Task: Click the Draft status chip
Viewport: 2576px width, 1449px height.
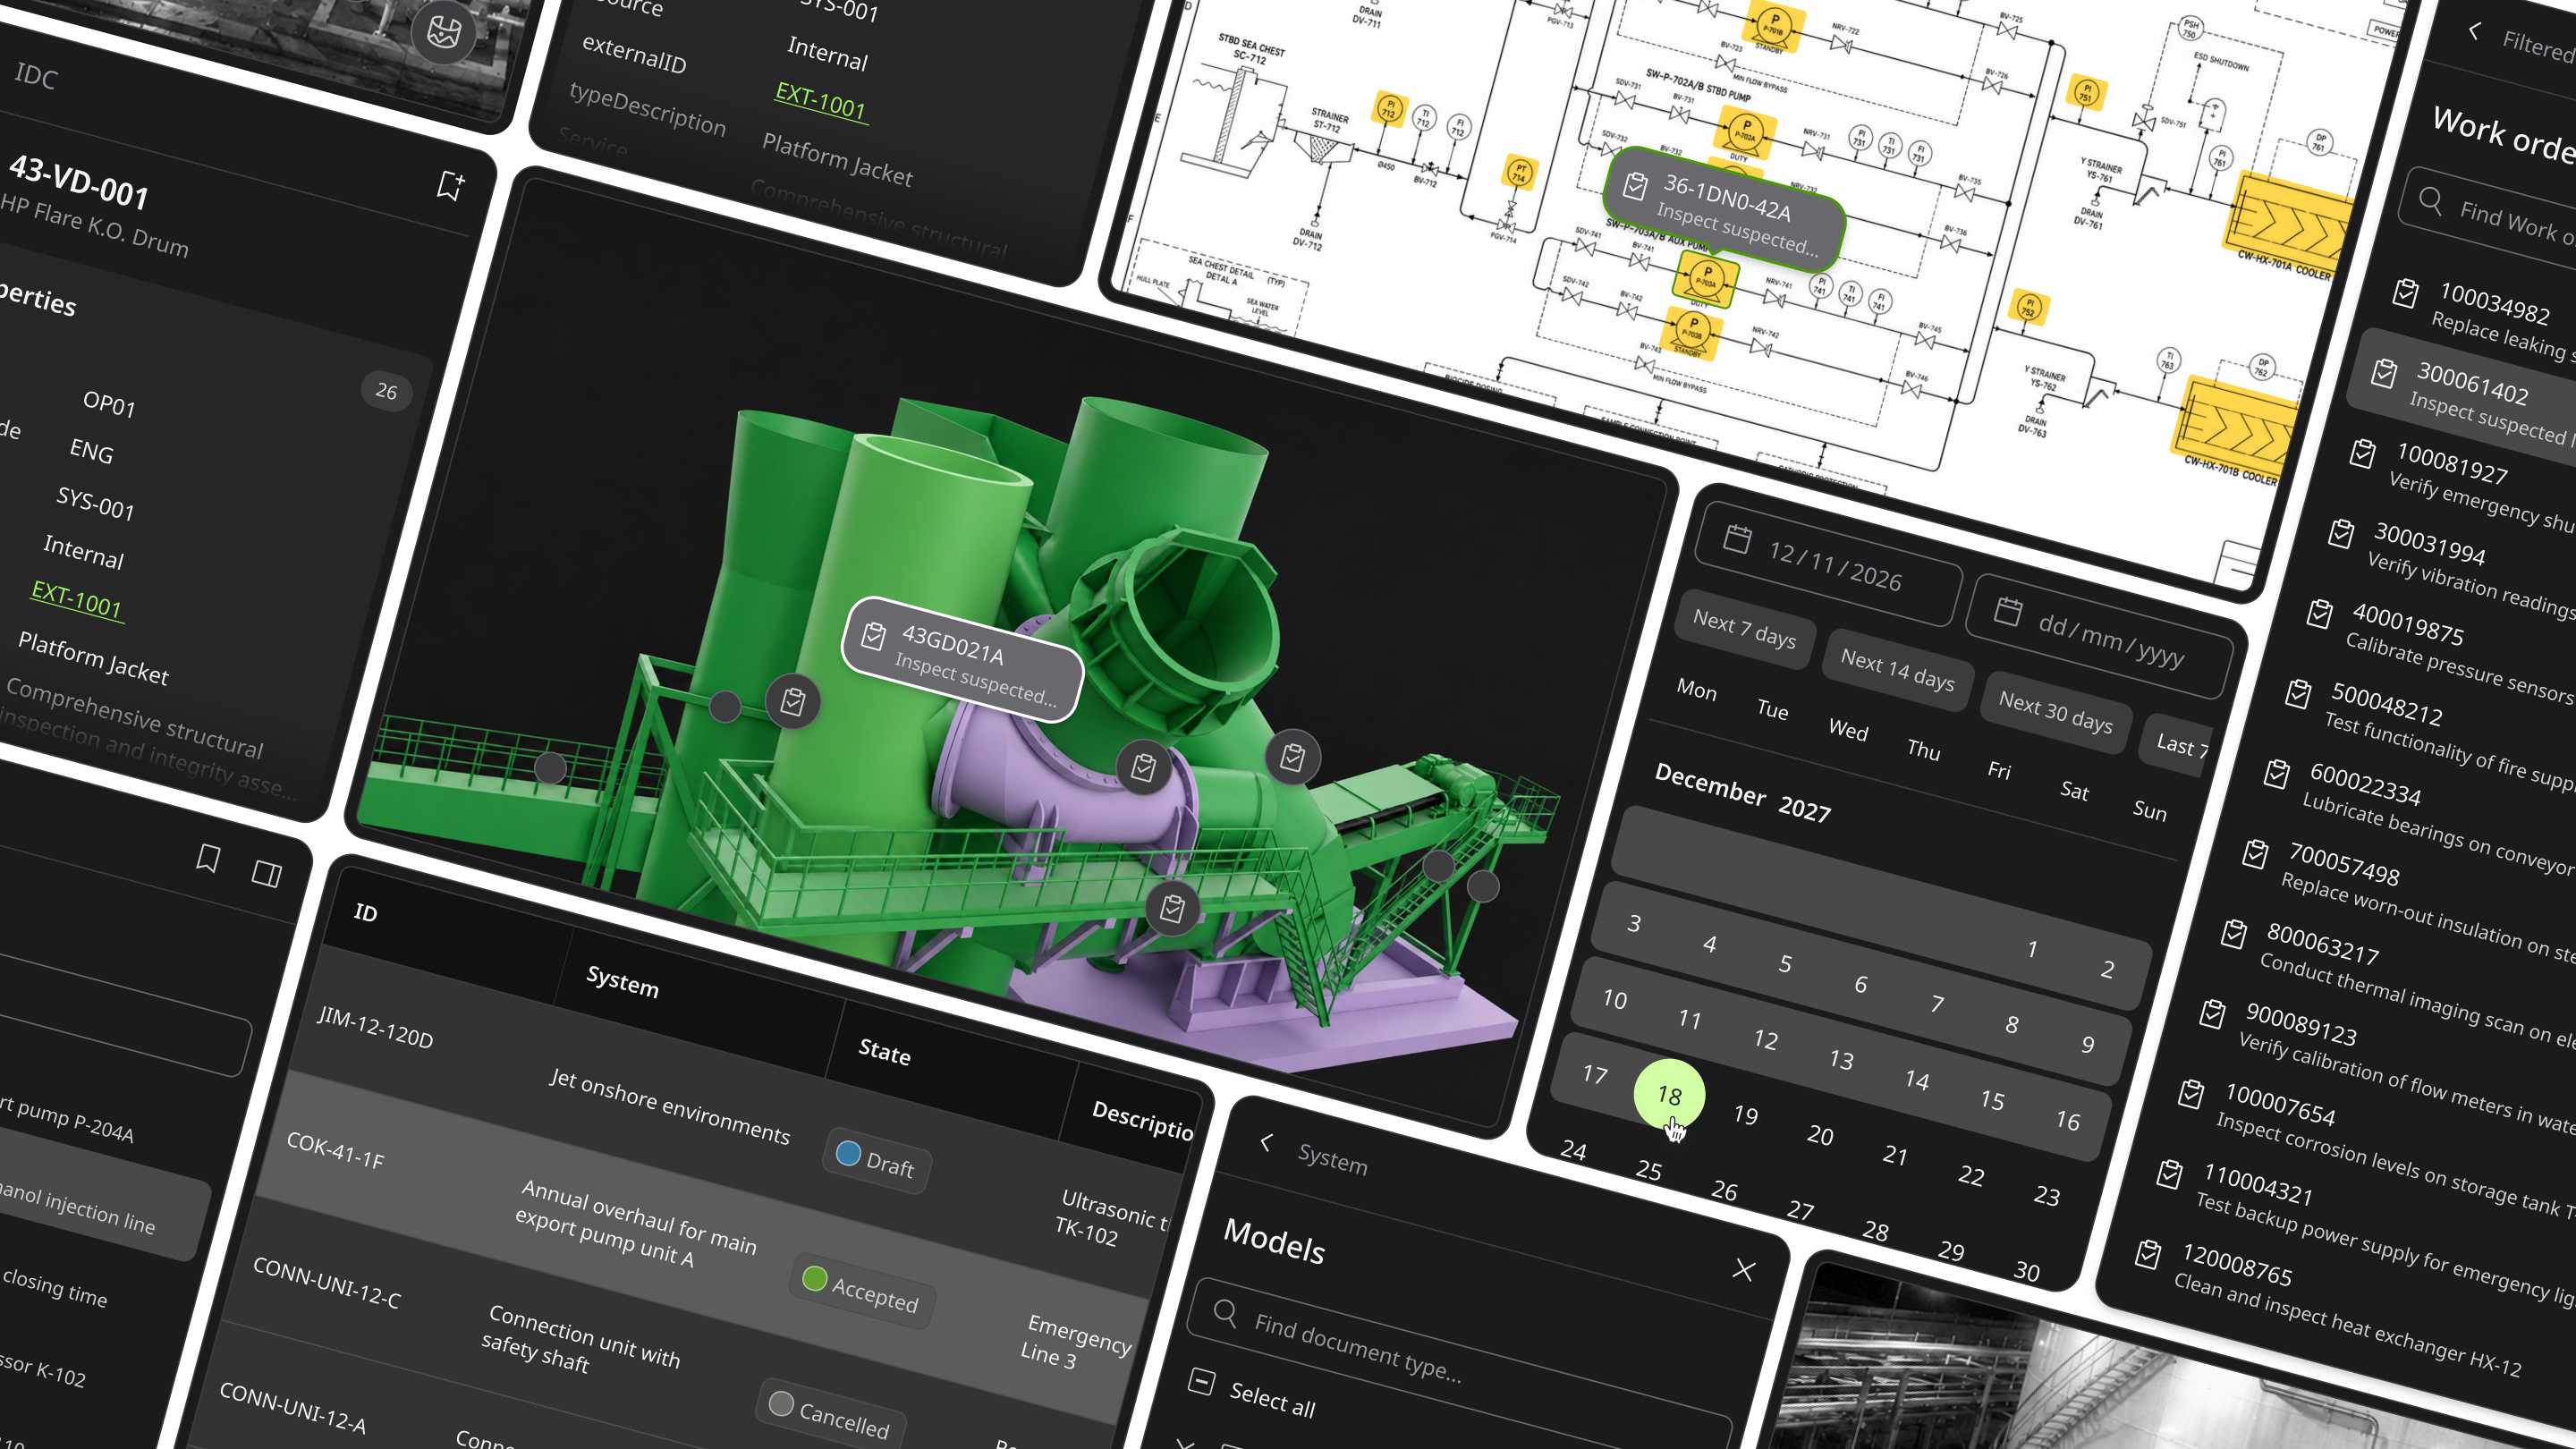Action: pos(877,1160)
